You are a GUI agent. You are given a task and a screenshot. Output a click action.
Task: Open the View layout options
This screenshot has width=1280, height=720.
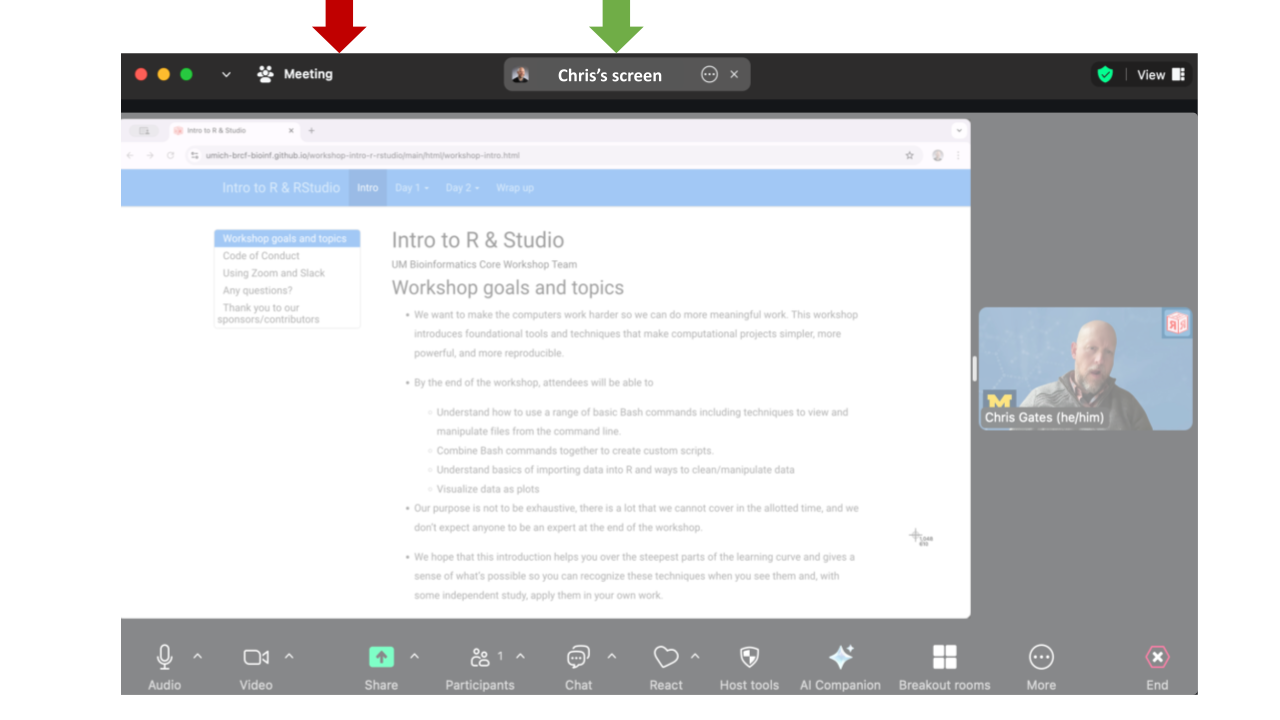click(1158, 74)
